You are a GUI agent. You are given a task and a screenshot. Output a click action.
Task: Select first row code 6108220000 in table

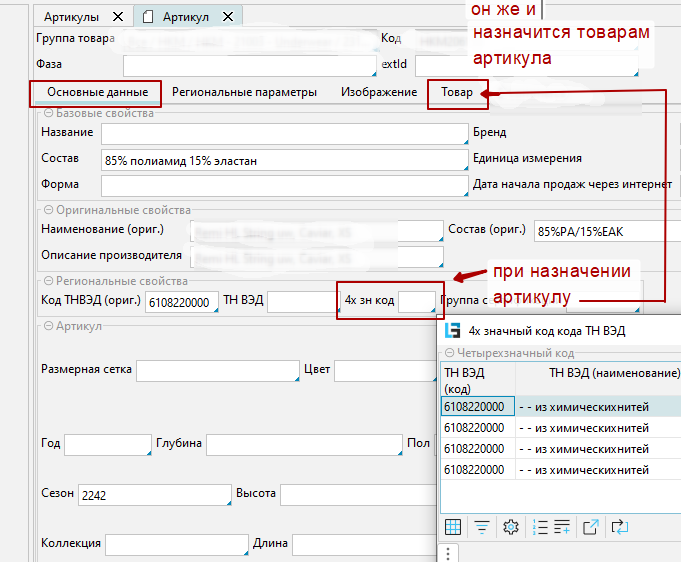coord(477,407)
